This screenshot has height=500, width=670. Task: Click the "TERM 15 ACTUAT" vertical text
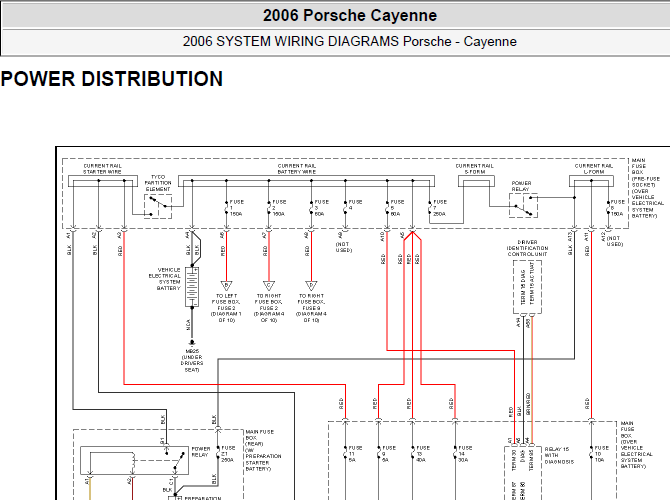[532, 285]
